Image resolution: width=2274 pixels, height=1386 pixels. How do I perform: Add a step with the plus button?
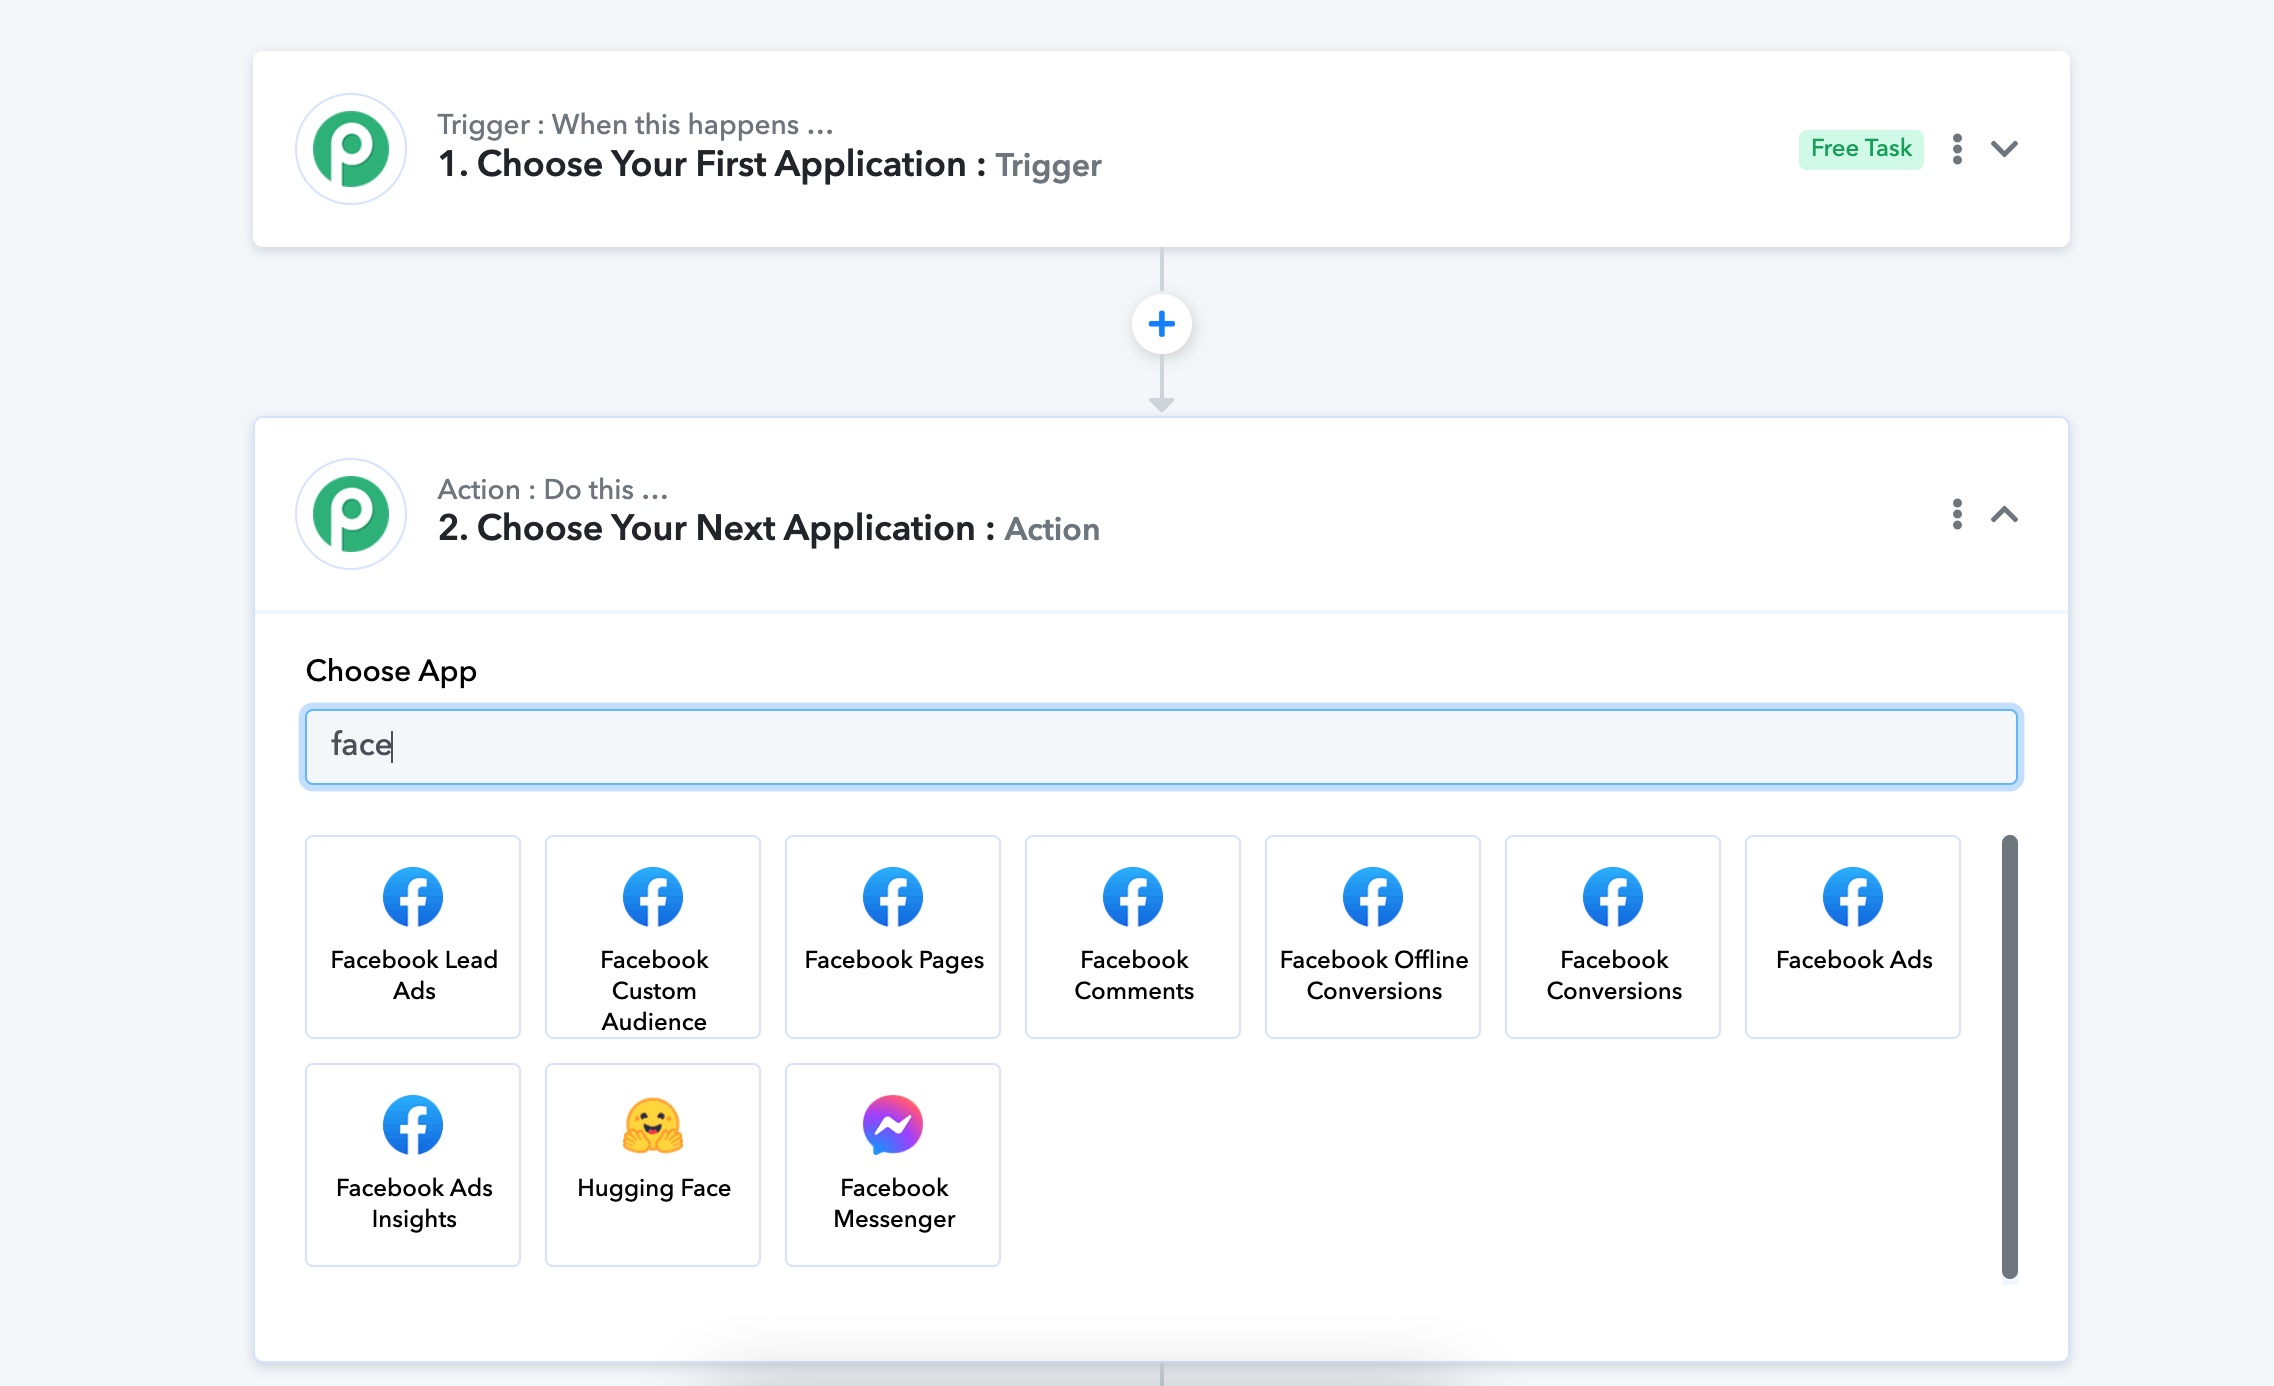click(x=1161, y=324)
